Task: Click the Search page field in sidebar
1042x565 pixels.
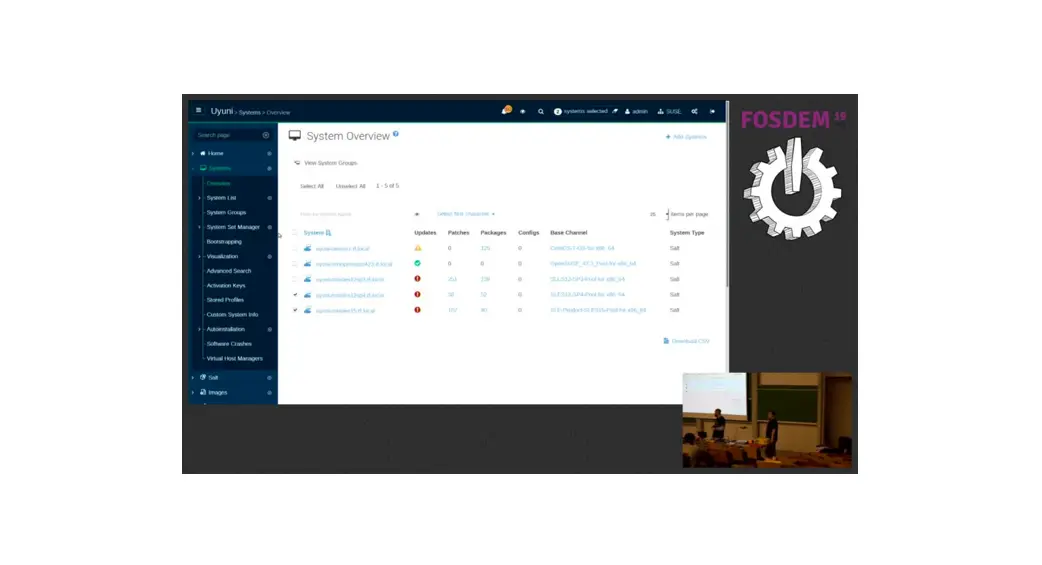Action: tap(228, 135)
